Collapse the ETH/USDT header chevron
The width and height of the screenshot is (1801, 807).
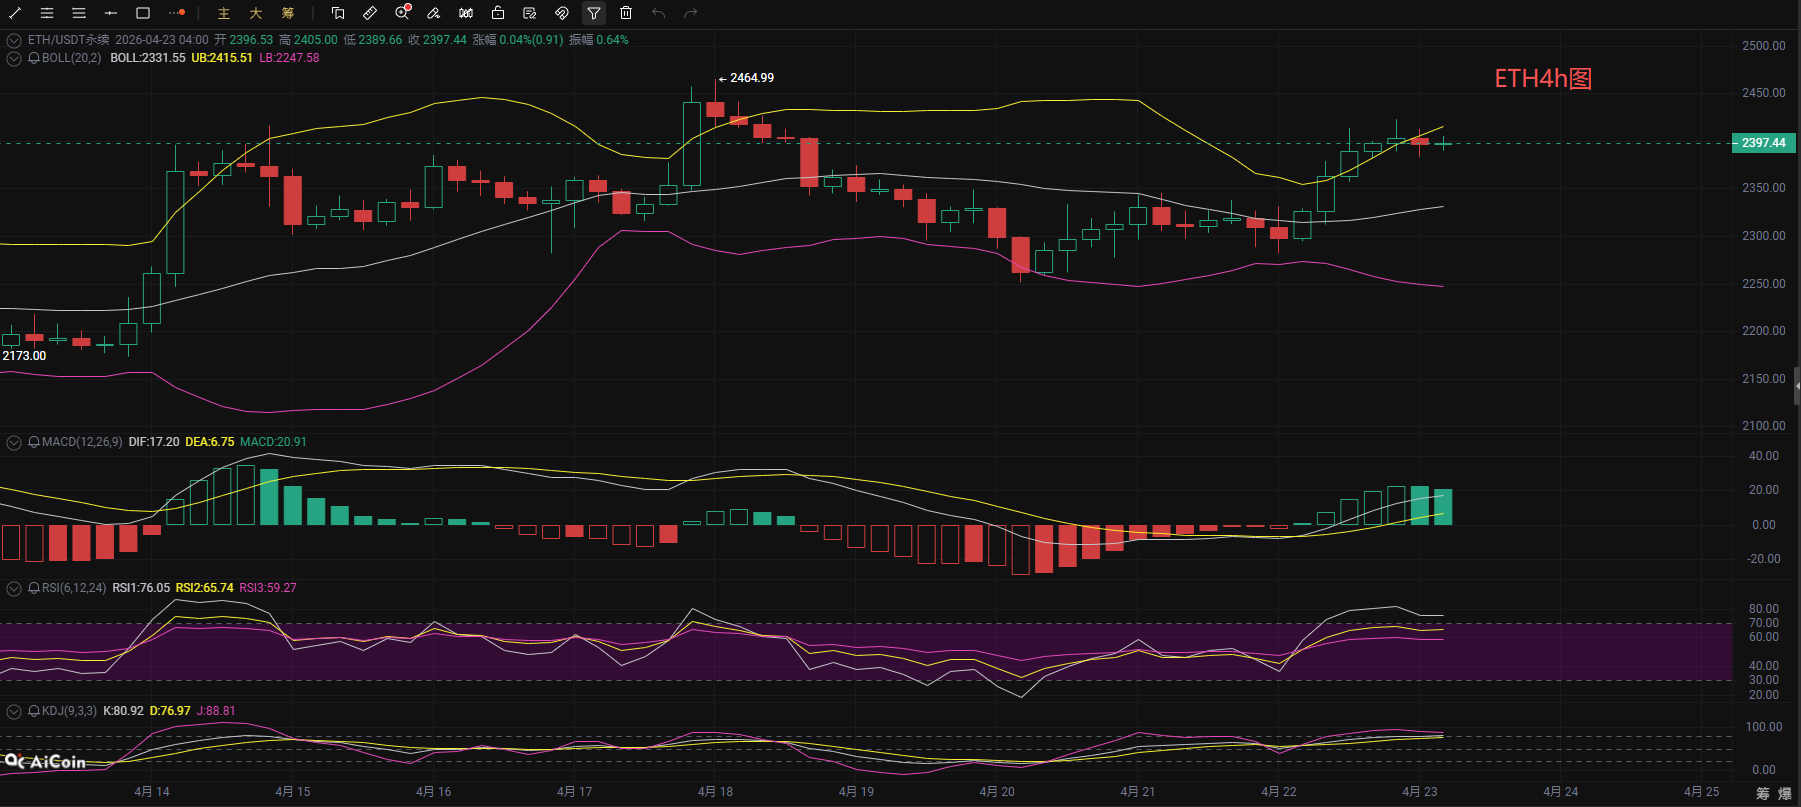click(x=14, y=40)
